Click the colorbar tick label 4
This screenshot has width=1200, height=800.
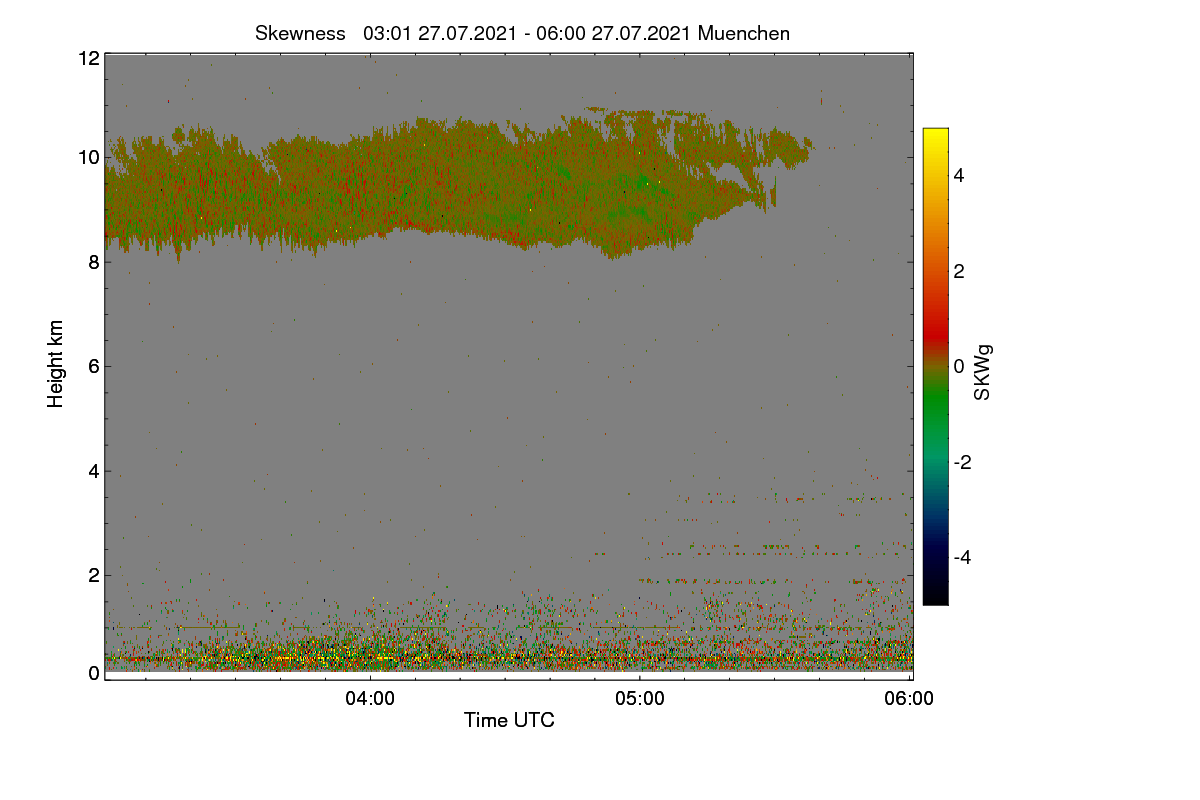[958, 175]
